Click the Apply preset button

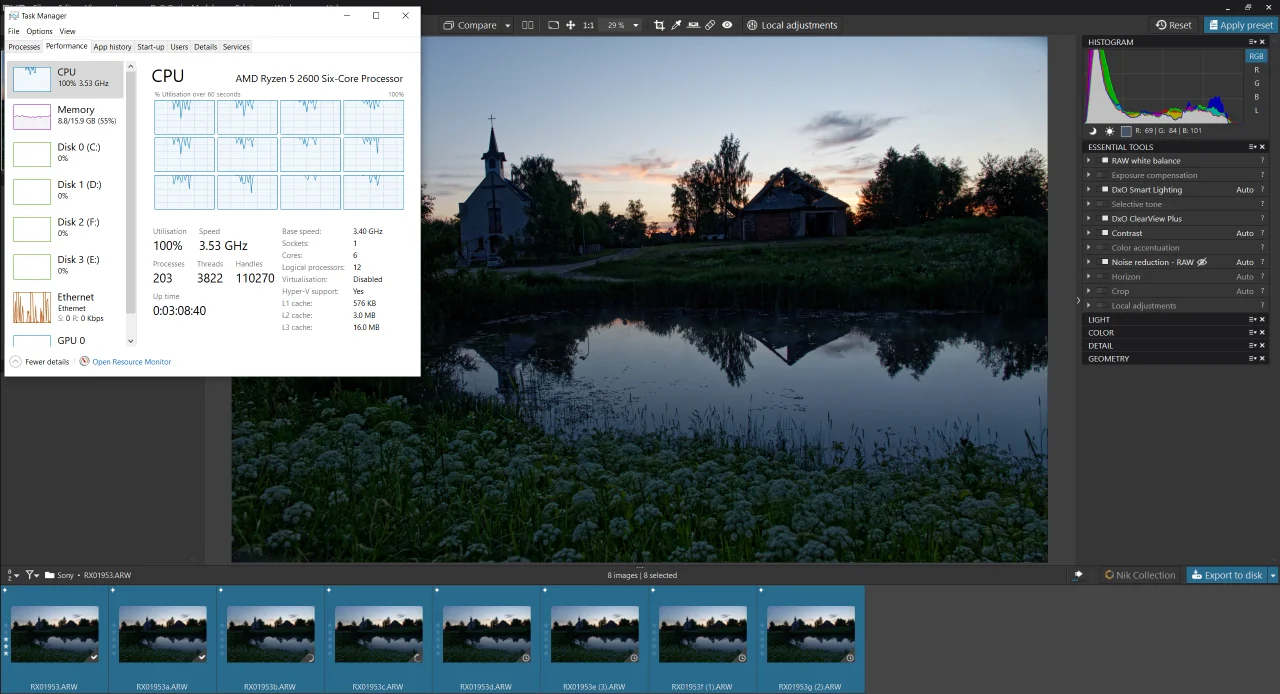[x=1241, y=25]
